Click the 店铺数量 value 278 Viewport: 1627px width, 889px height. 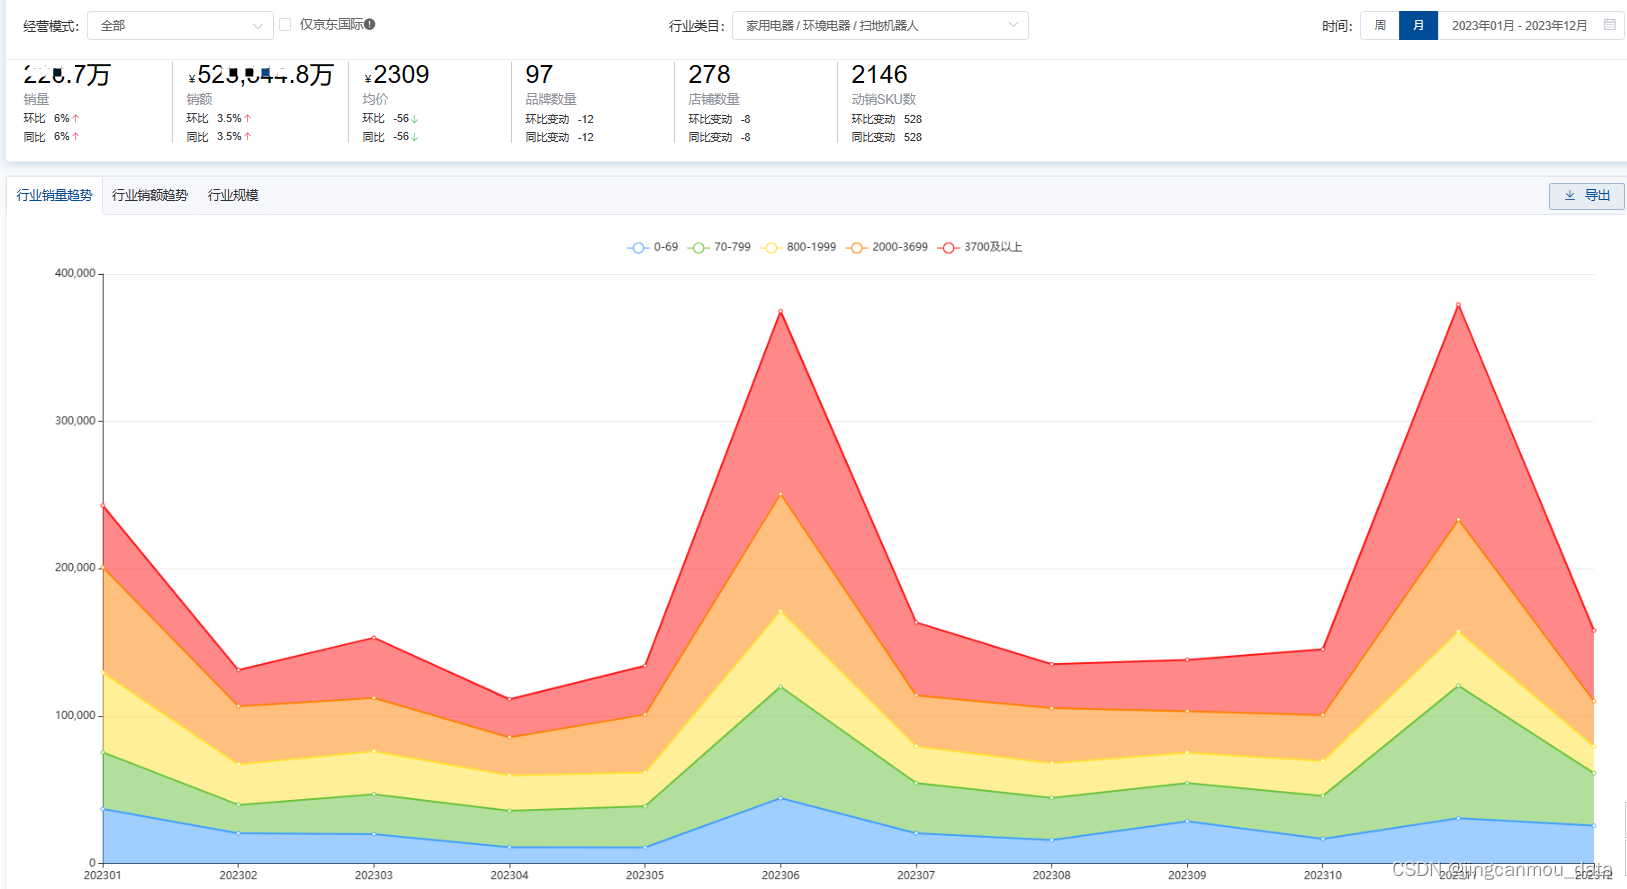tap(709, 75)
